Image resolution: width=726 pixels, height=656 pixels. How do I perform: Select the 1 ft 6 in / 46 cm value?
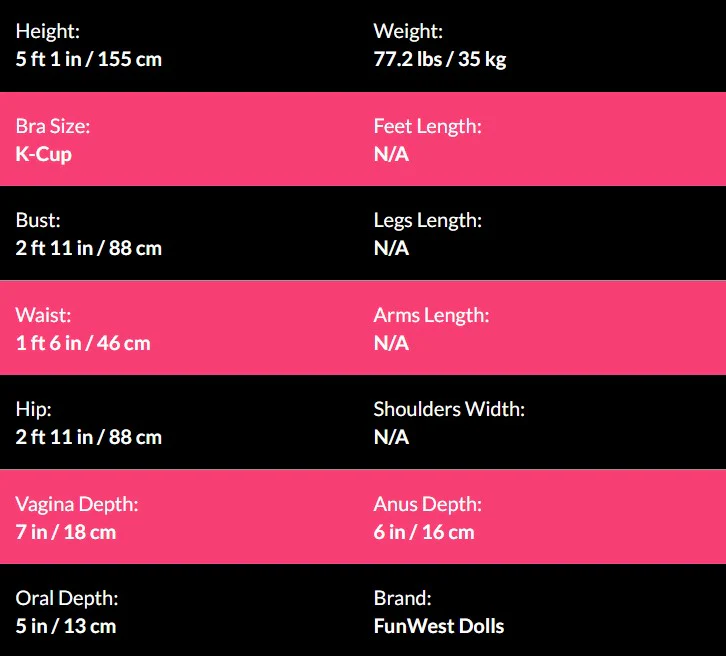[x=83, y=343]
